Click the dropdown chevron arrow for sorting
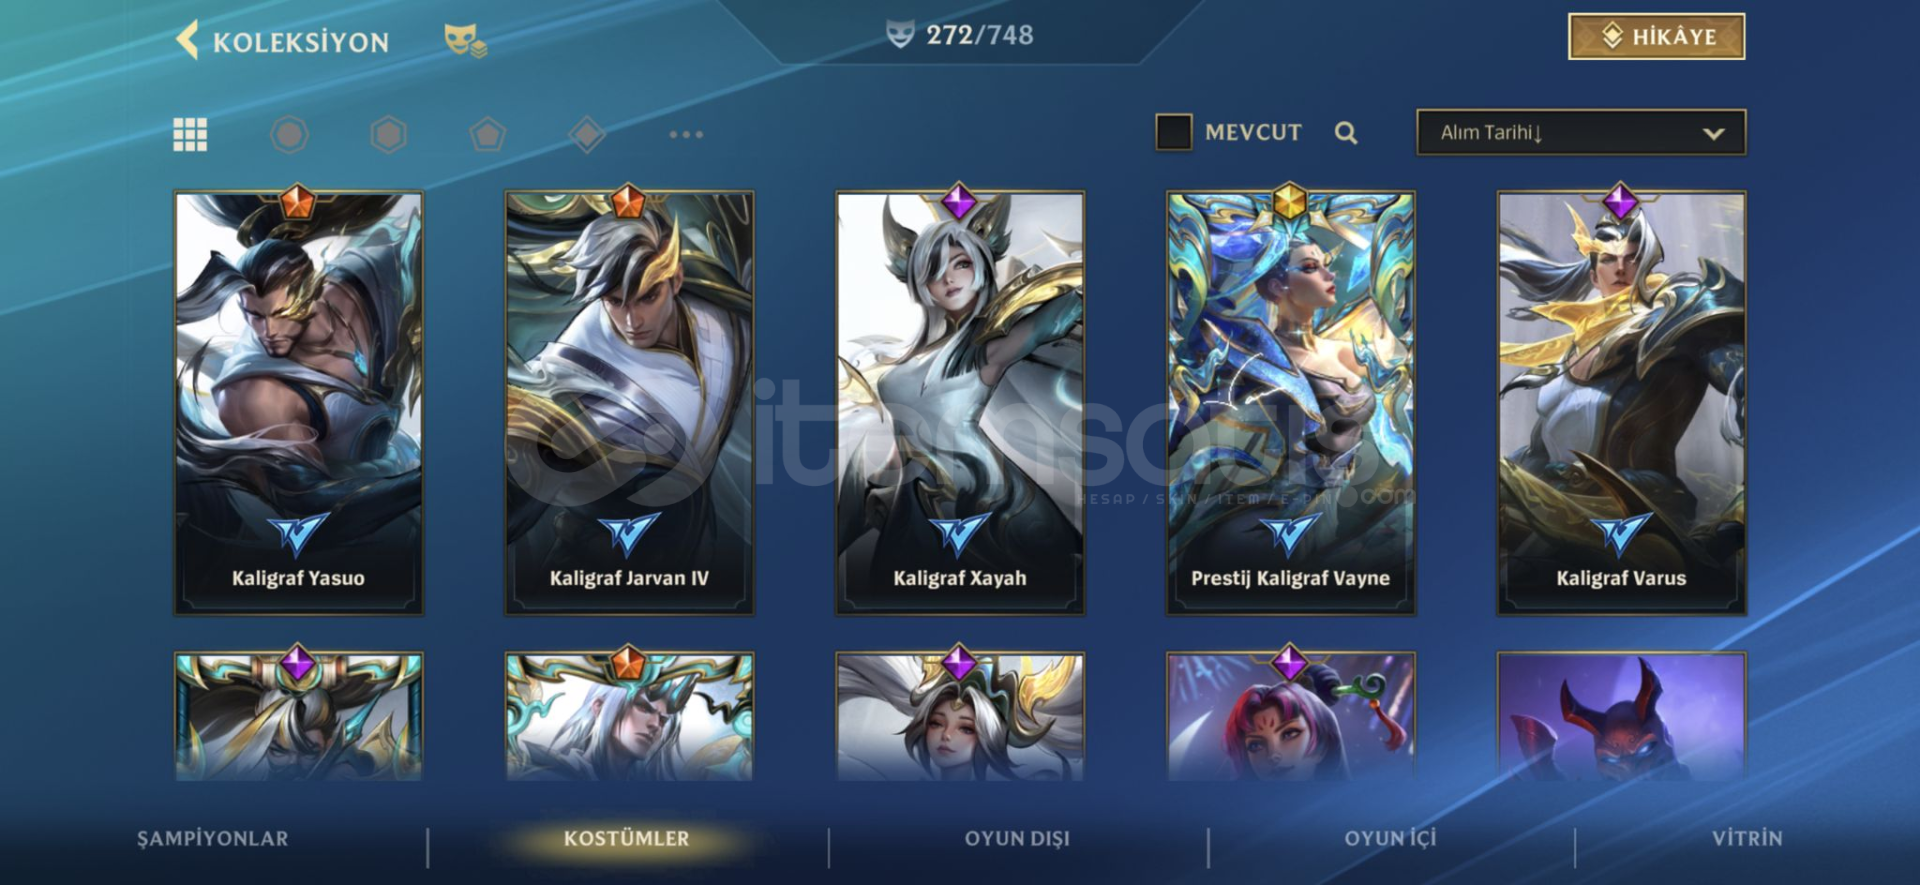The height and width of the screenshot is (885, 1920). pos(1713,133)
